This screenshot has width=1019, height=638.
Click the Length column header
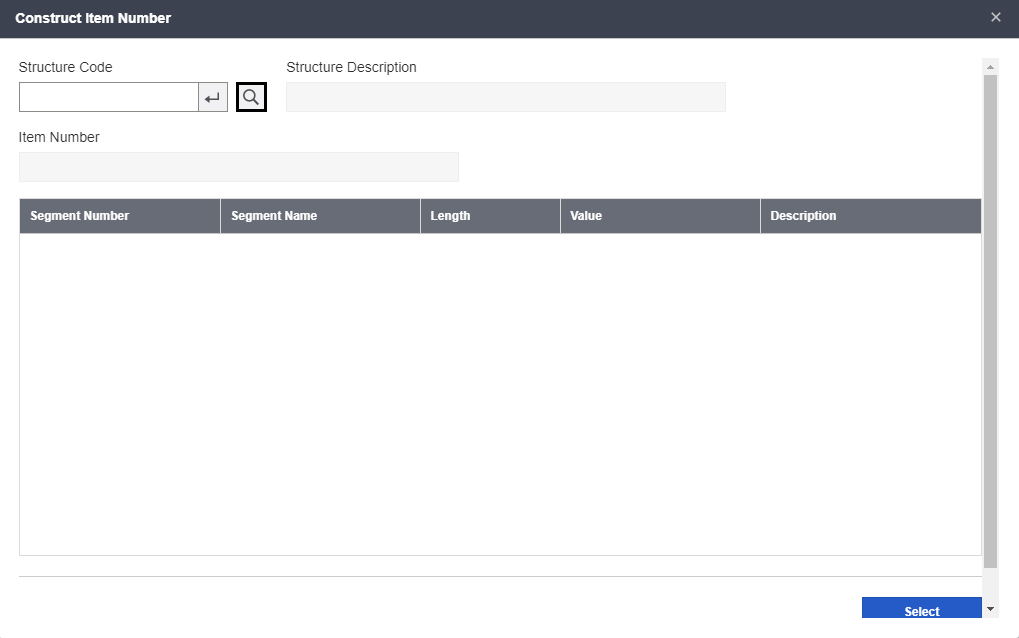tap(450, 215)
